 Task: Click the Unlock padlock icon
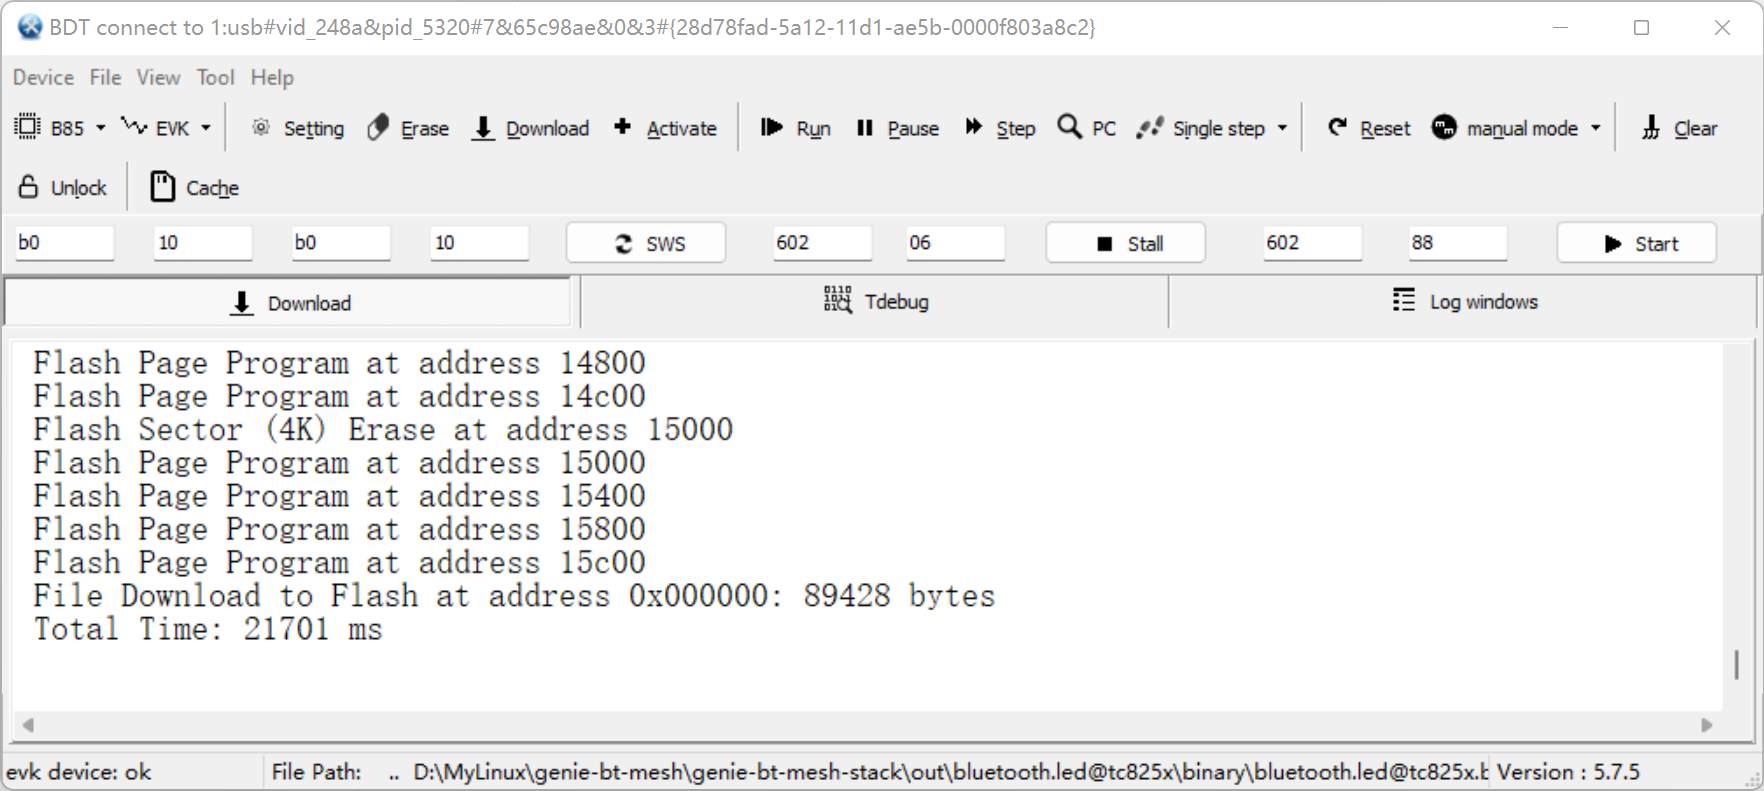(29, 186)
